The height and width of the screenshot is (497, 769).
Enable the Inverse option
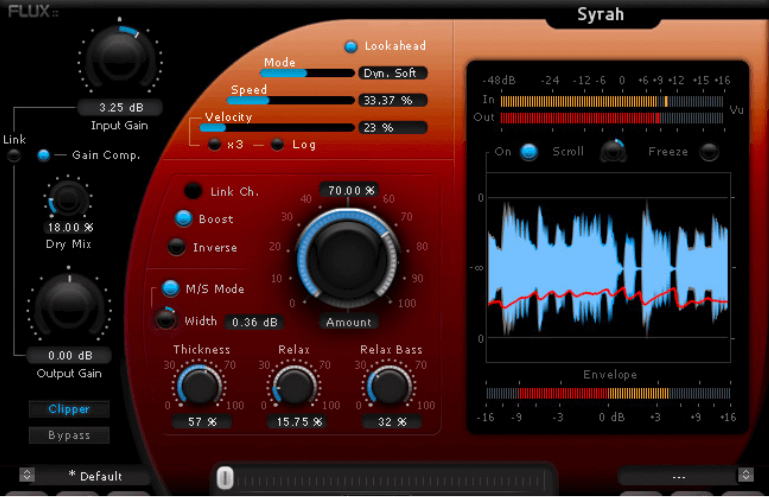click(176, 247)
